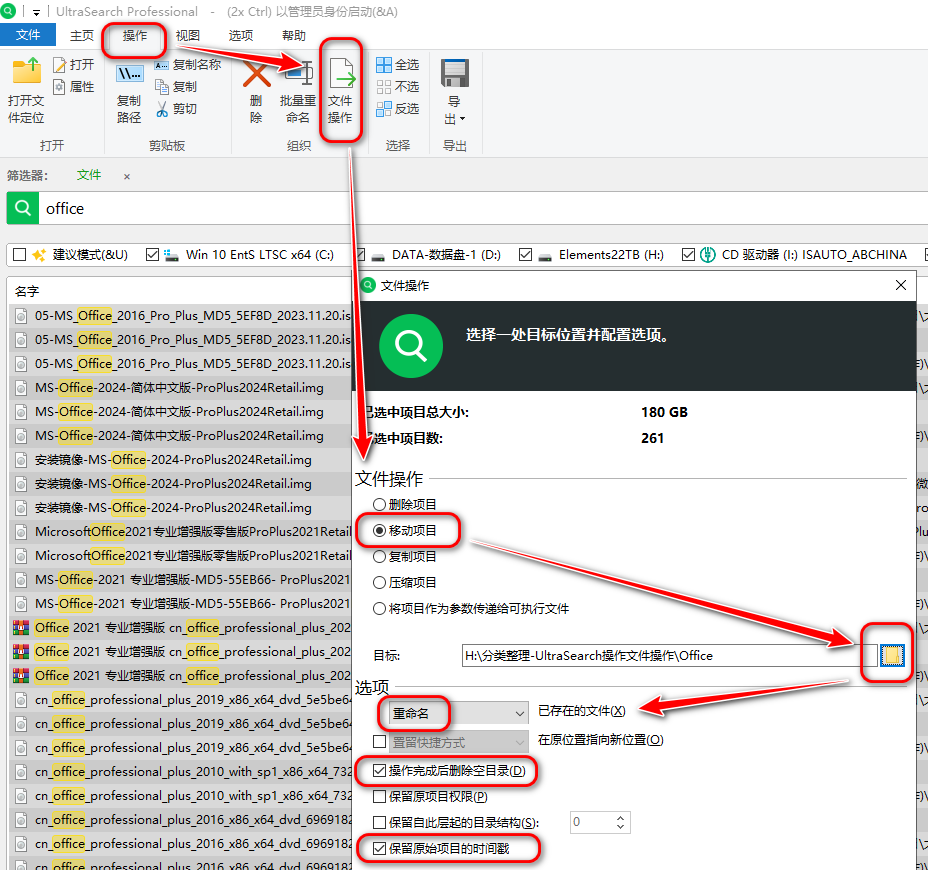Click the Open File Location icon
The width and height of the screenshot is (928, 870).
[x=27, y=71]
